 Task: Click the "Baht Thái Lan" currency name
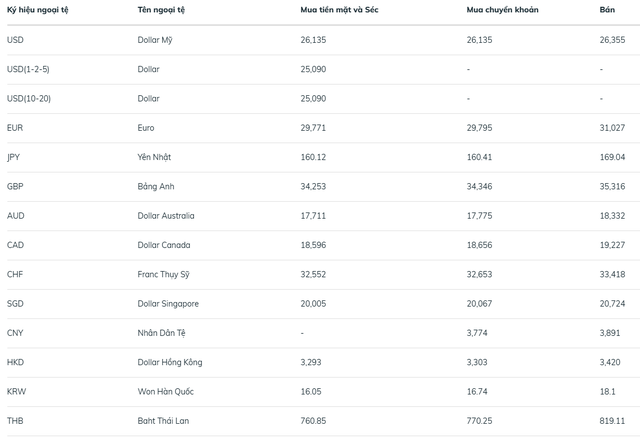(163, 421)
